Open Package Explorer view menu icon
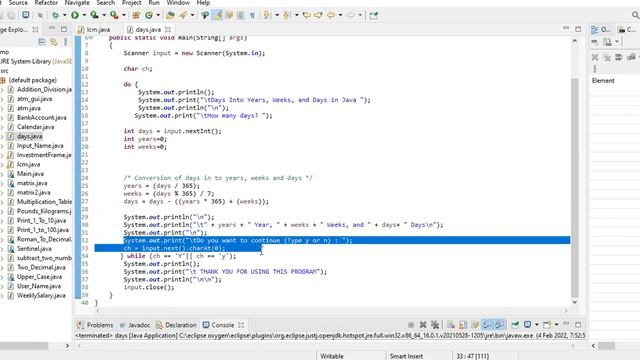The width and height of the screenshot is (640, 360). pyautogui.click(x=65, y=42)
